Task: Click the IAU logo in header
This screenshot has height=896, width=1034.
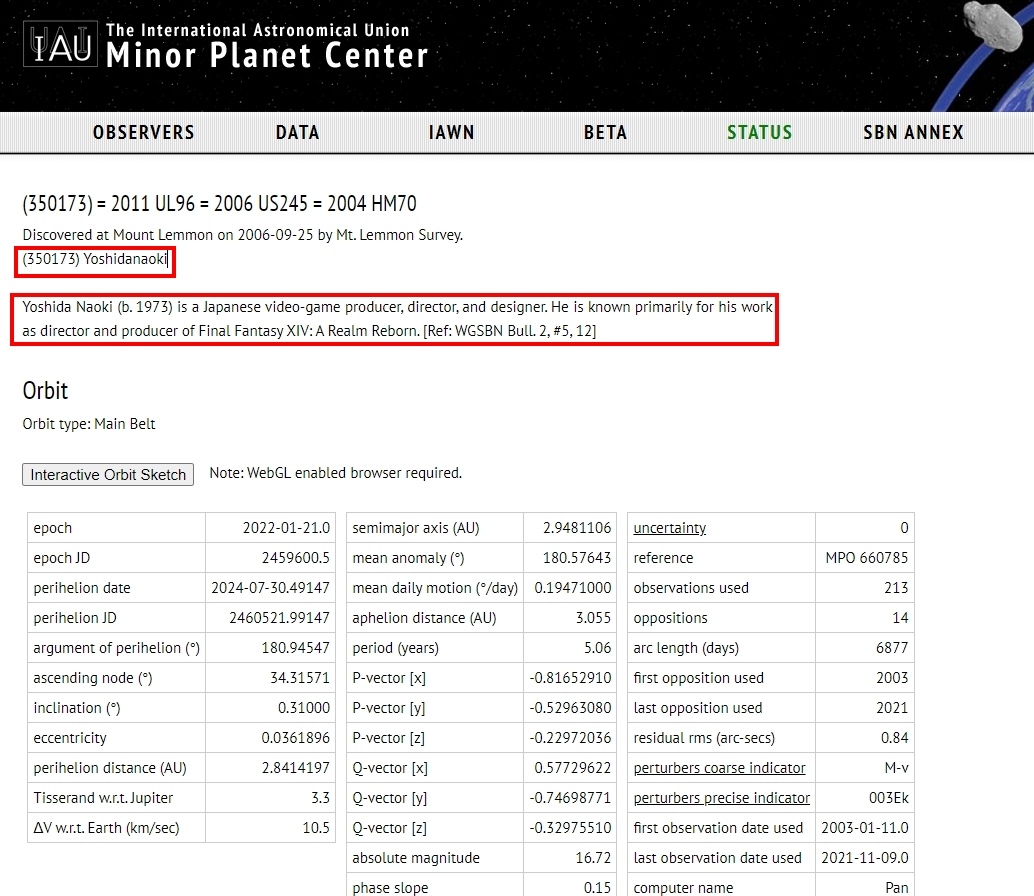Action: (x=60, y=44)
